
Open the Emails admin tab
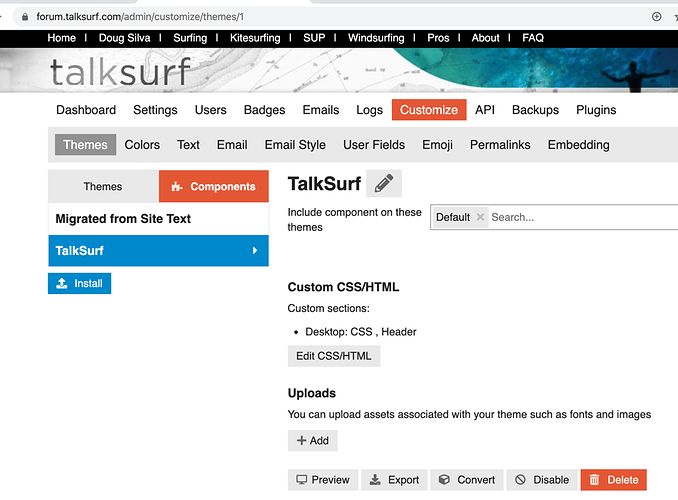click(x=321, y=110)
